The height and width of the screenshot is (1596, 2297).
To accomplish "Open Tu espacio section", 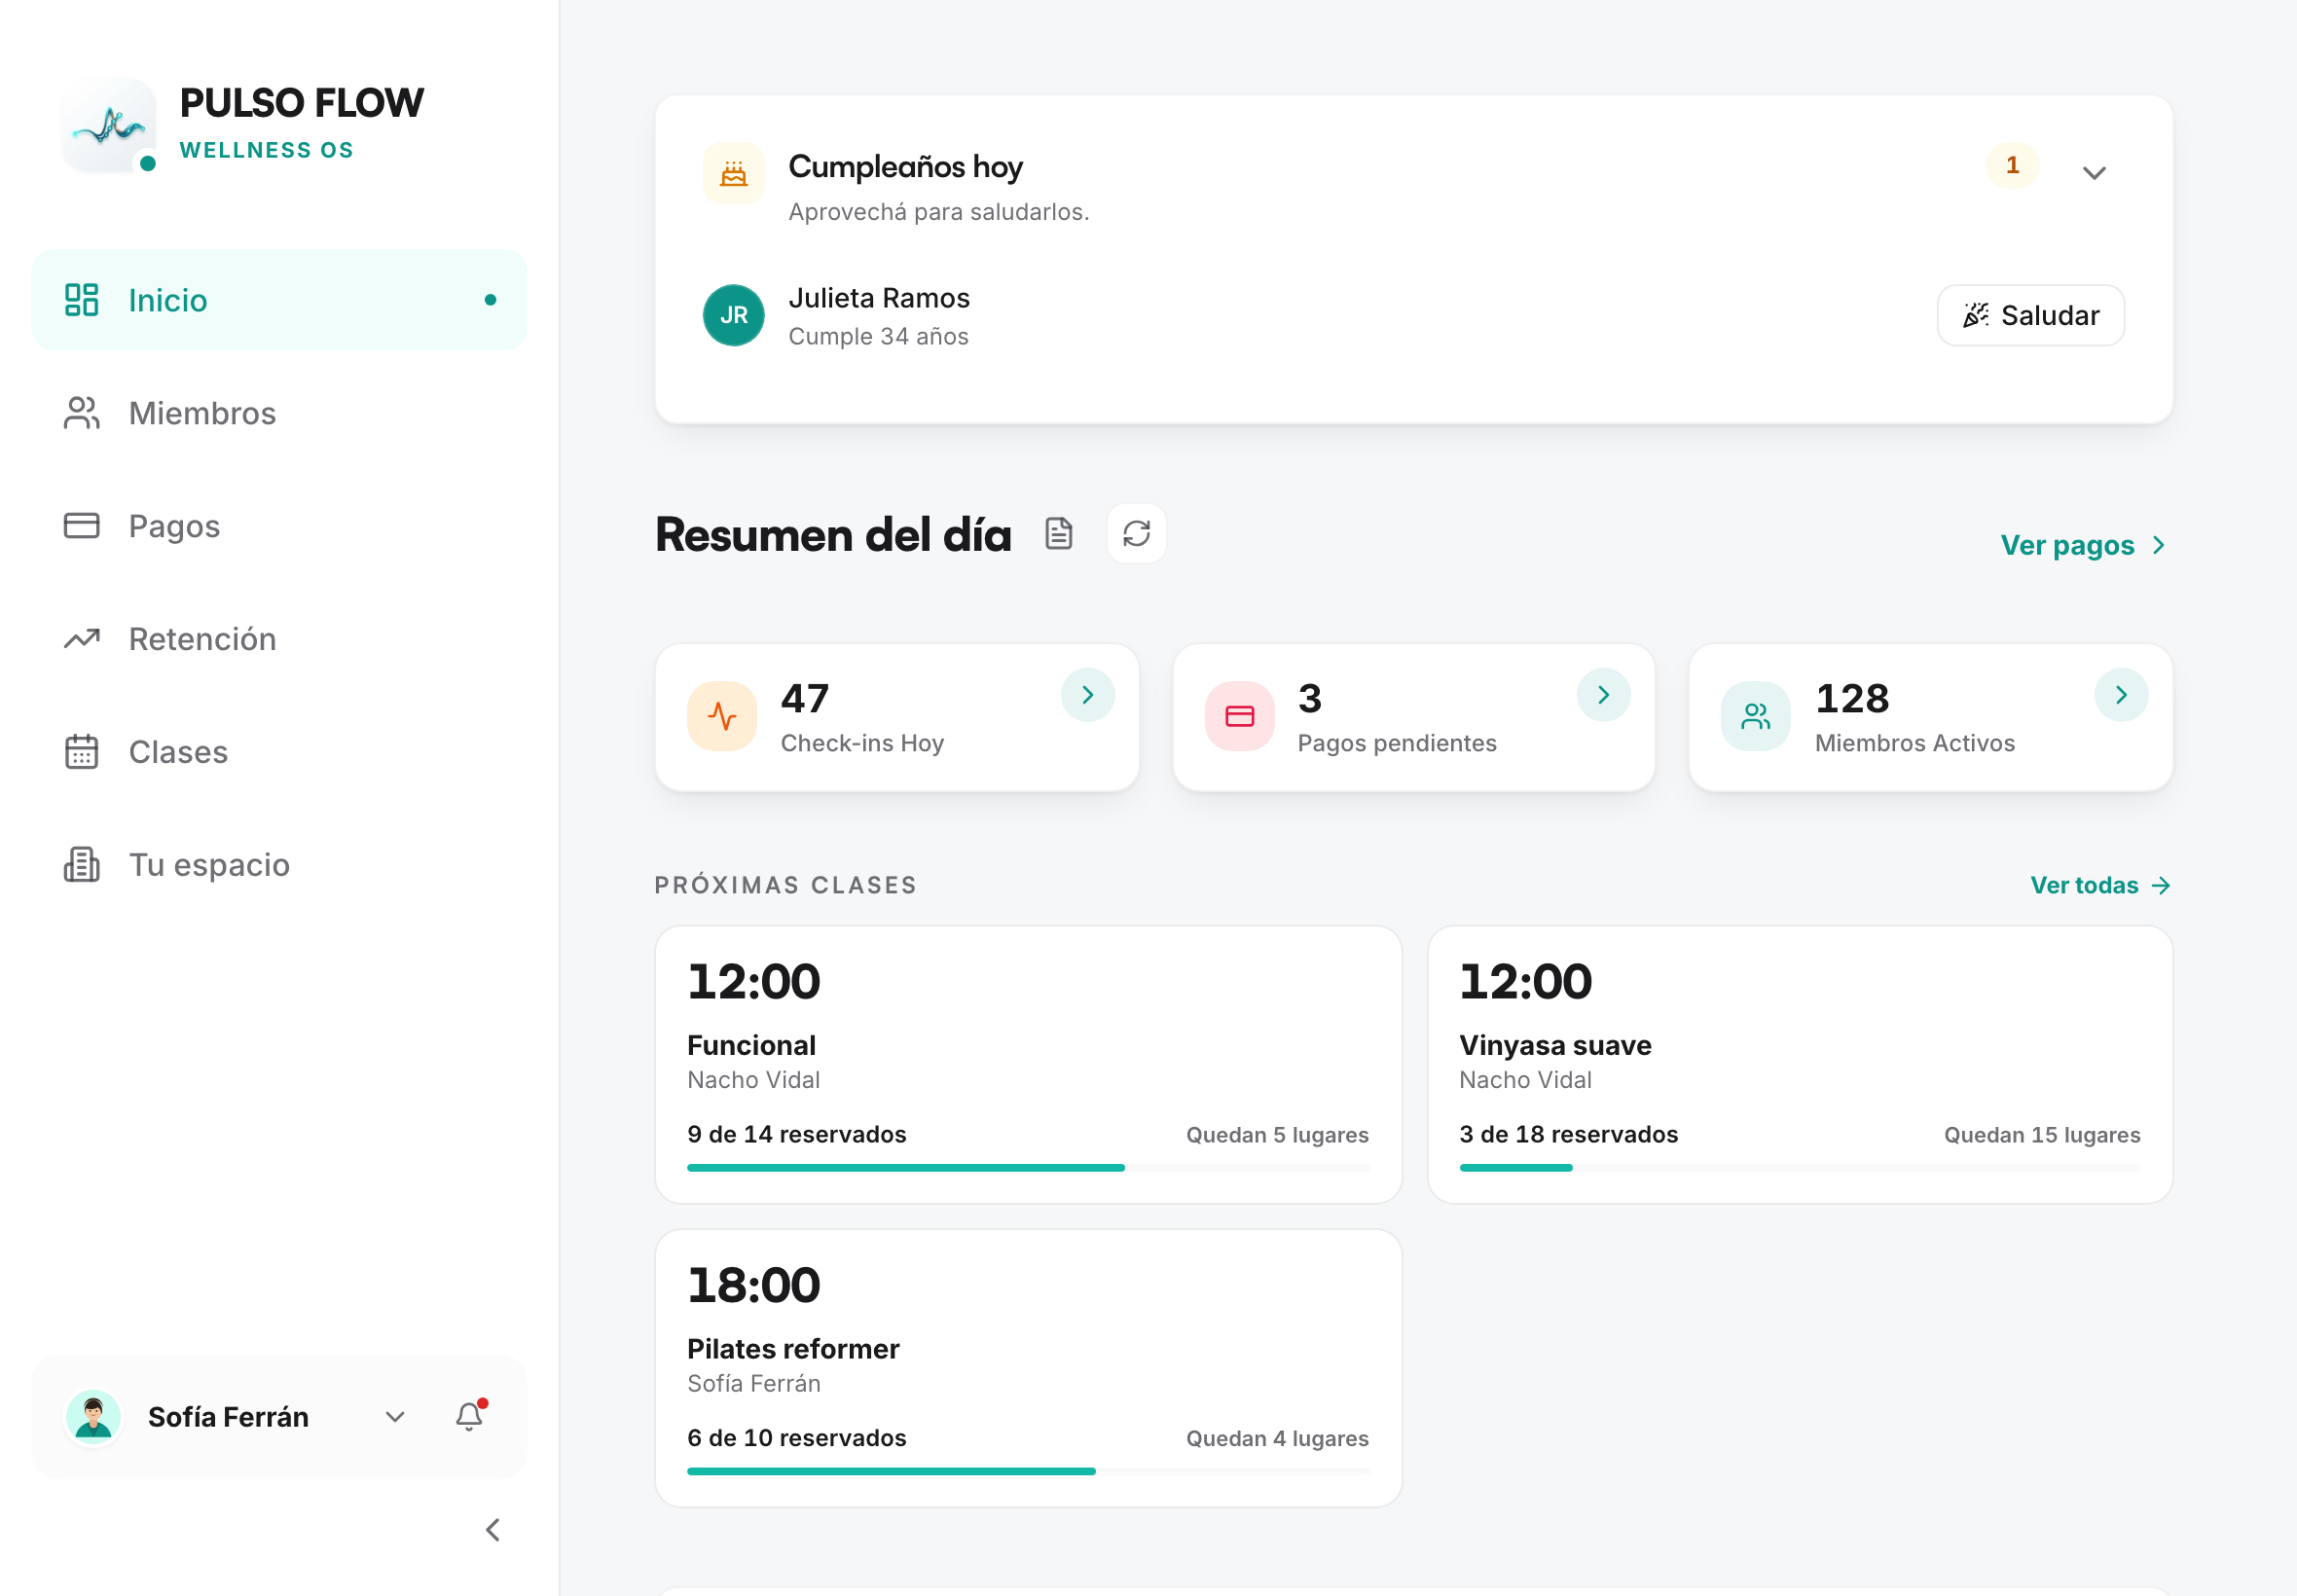I will coord(279,865).
